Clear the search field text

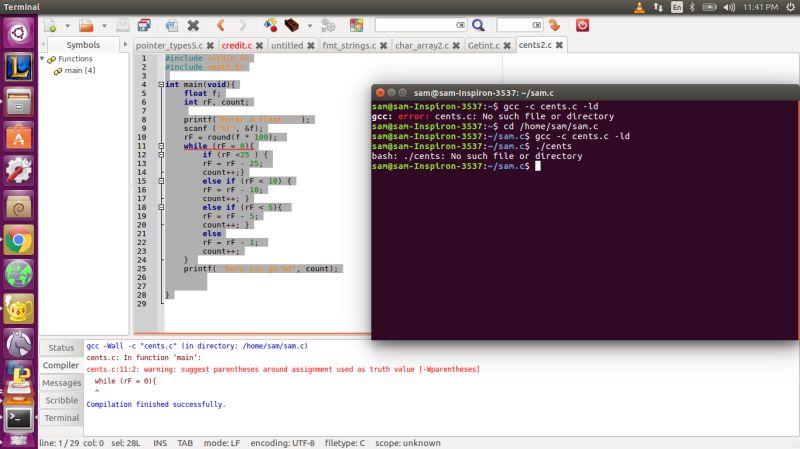pos(461,25)
